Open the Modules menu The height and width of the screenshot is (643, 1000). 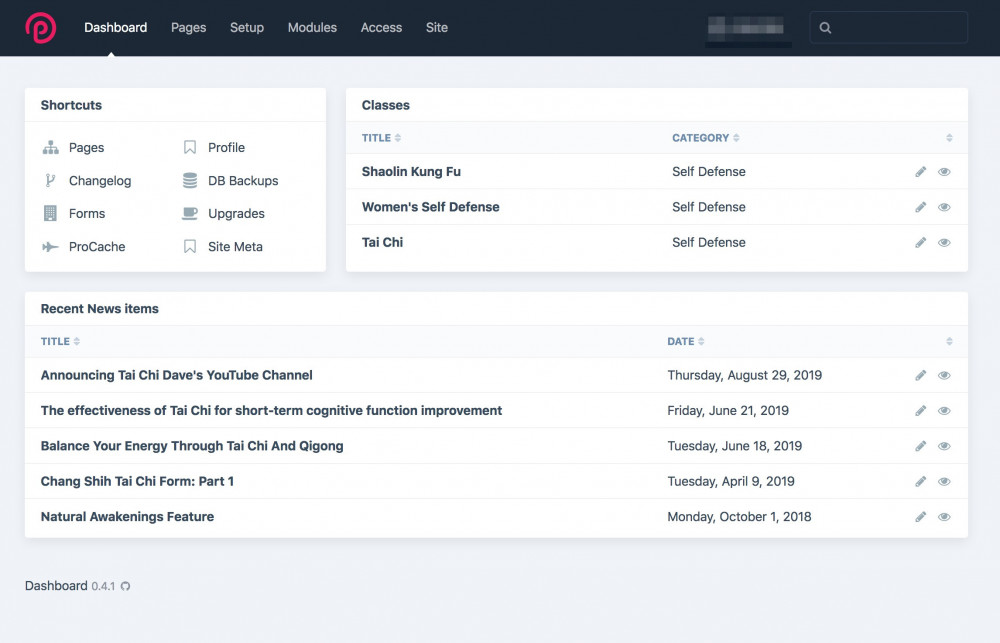(x=312, y=28)
